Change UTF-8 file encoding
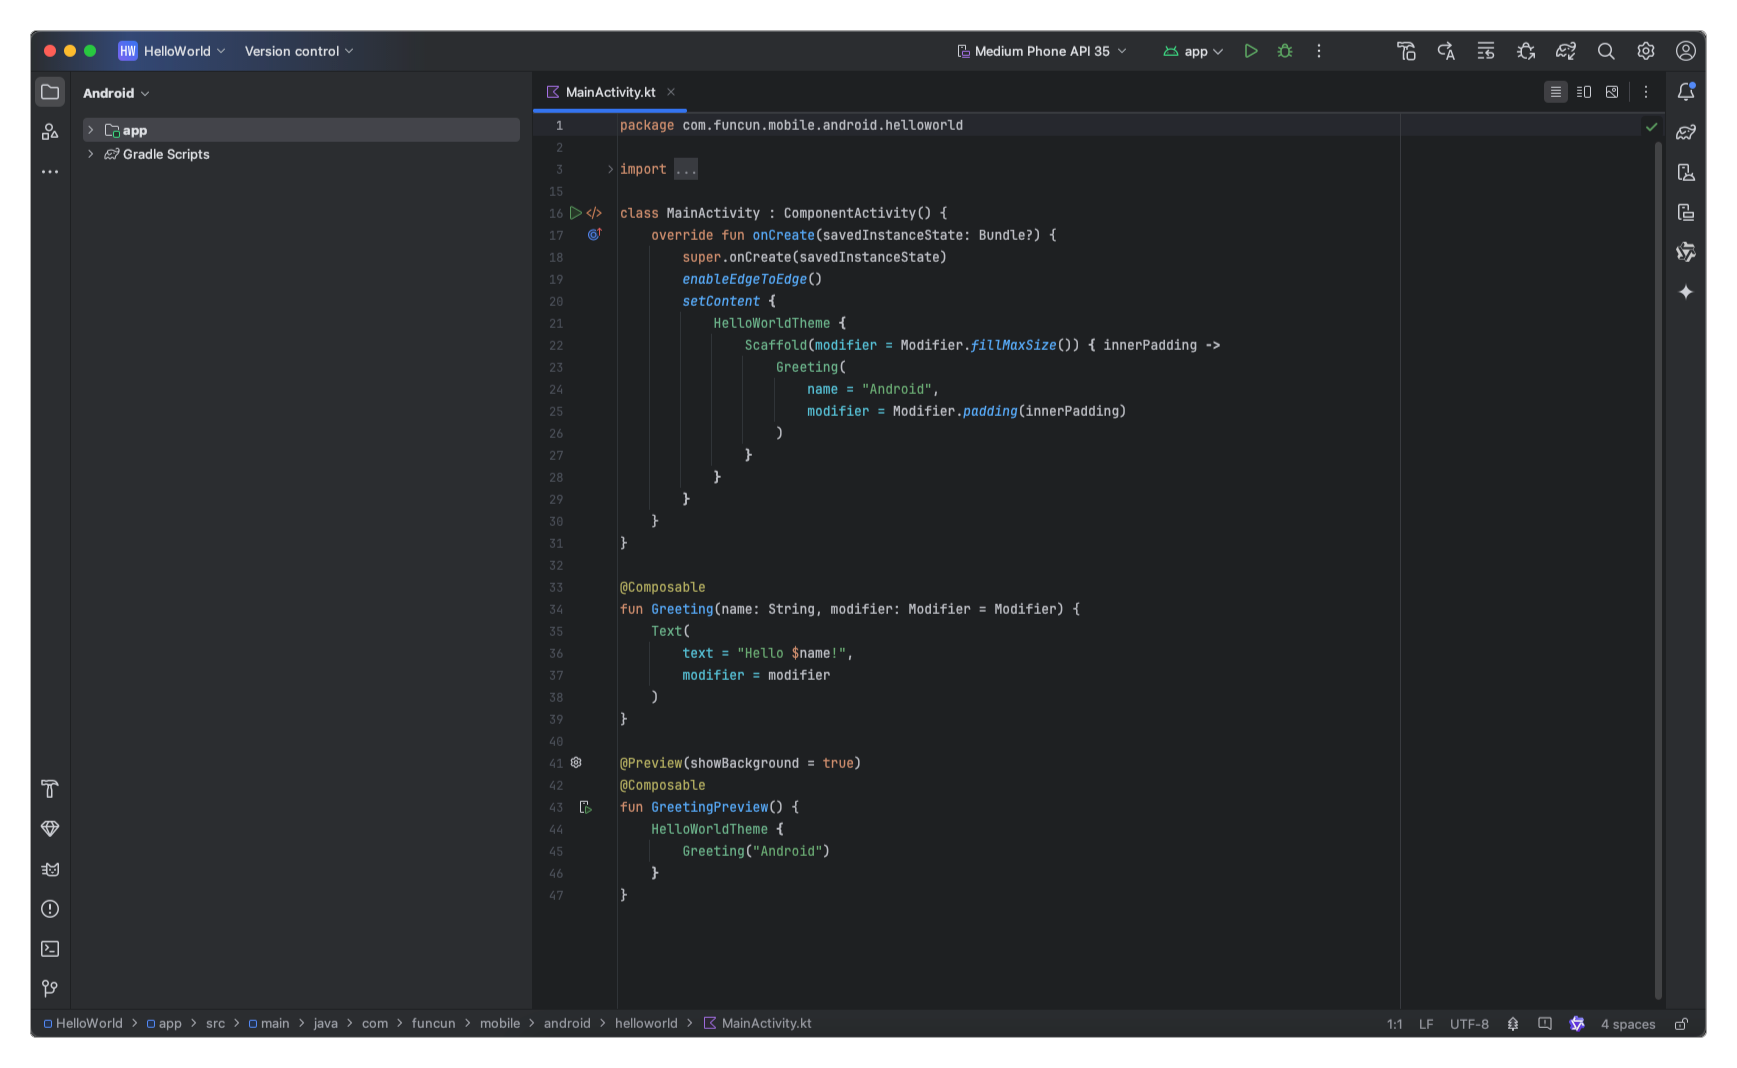The image size is (1737, 1068). [1469, 1024]
